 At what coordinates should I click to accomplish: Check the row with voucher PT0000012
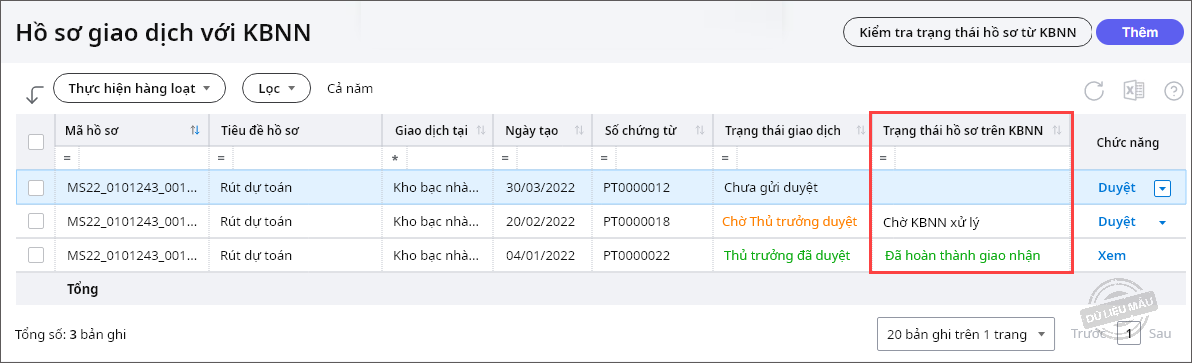pyautogui.click(x=36, y=188)
